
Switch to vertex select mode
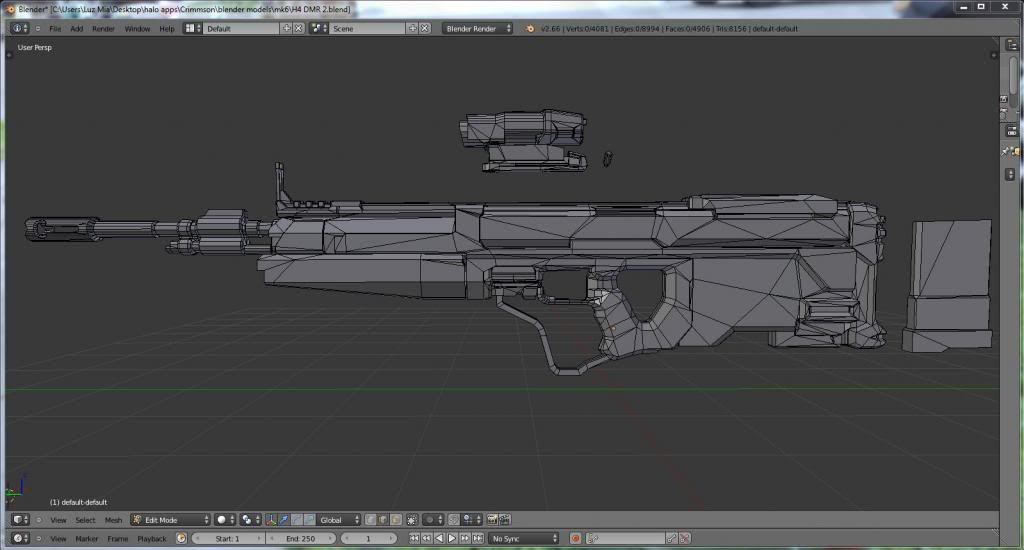pos(370,520)
